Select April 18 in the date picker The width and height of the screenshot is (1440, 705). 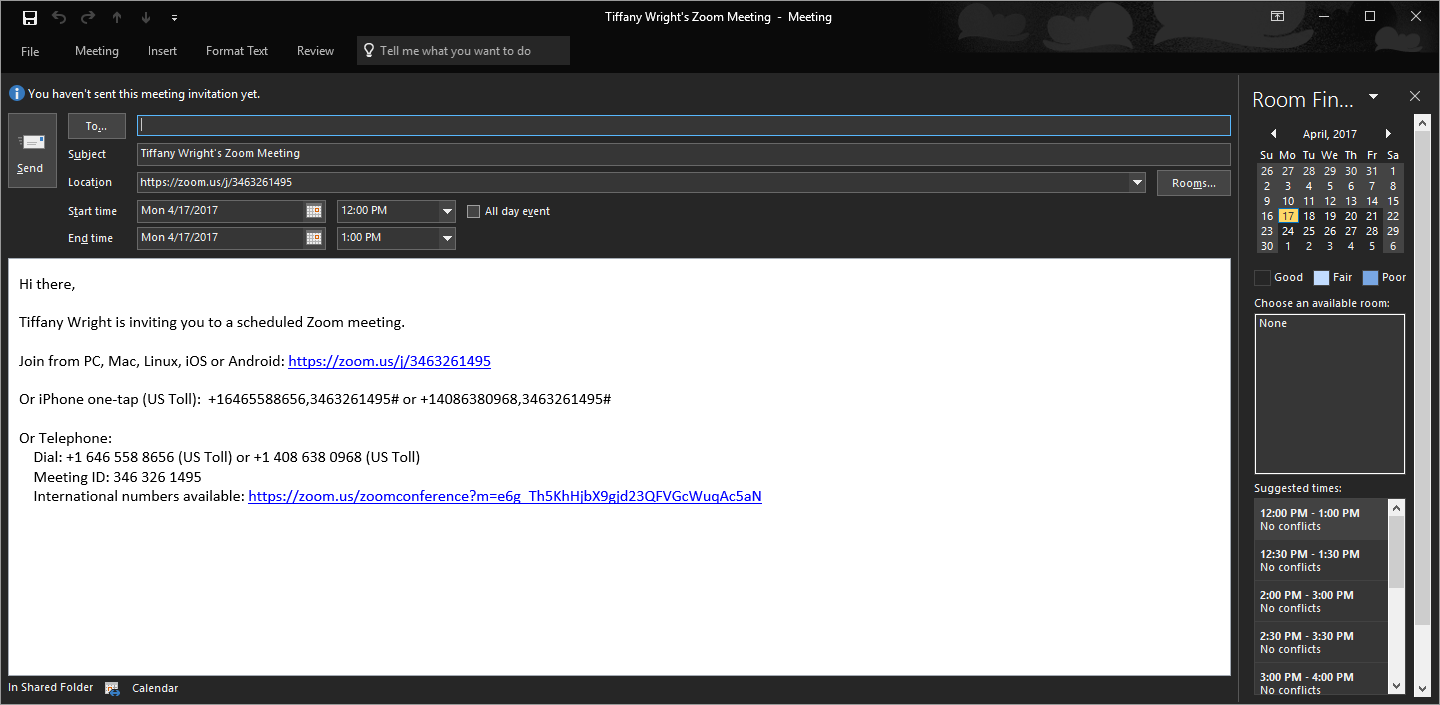pos(1309,216)
